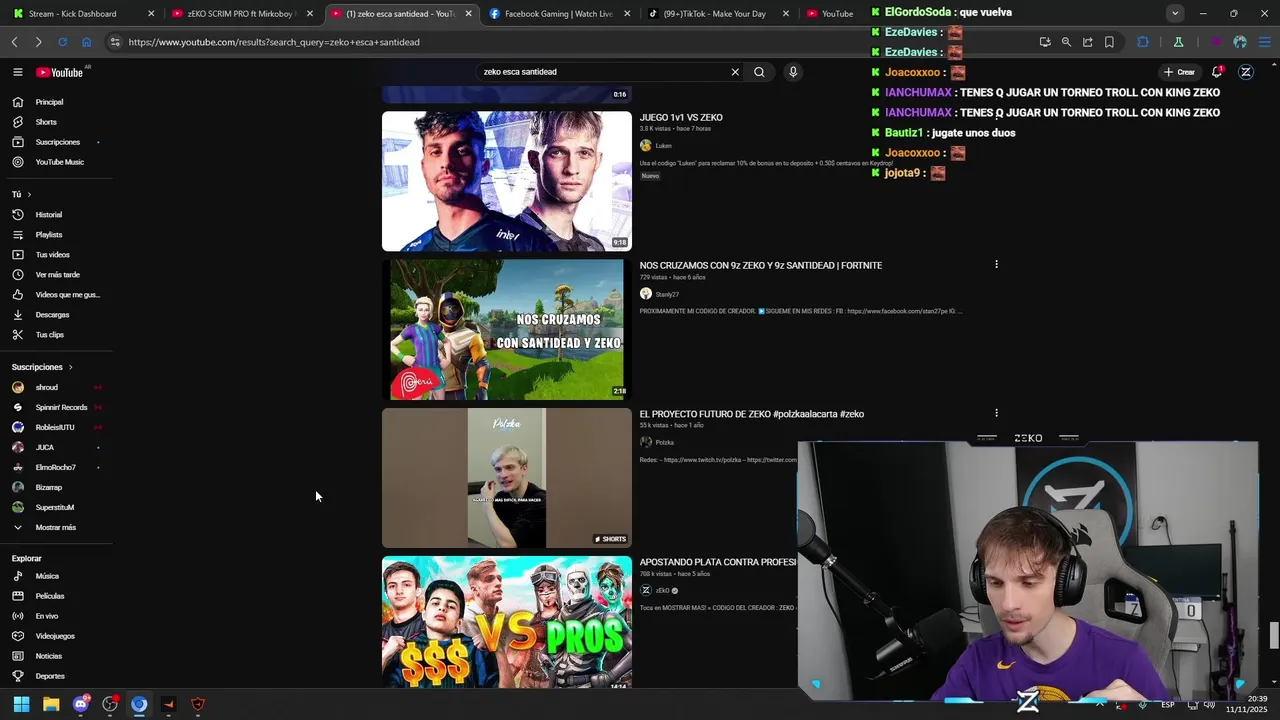Viewport: 1280px width, 720px height.
Task: Open Videojuegos in Explorar
Action: click(x=56, y=636)
